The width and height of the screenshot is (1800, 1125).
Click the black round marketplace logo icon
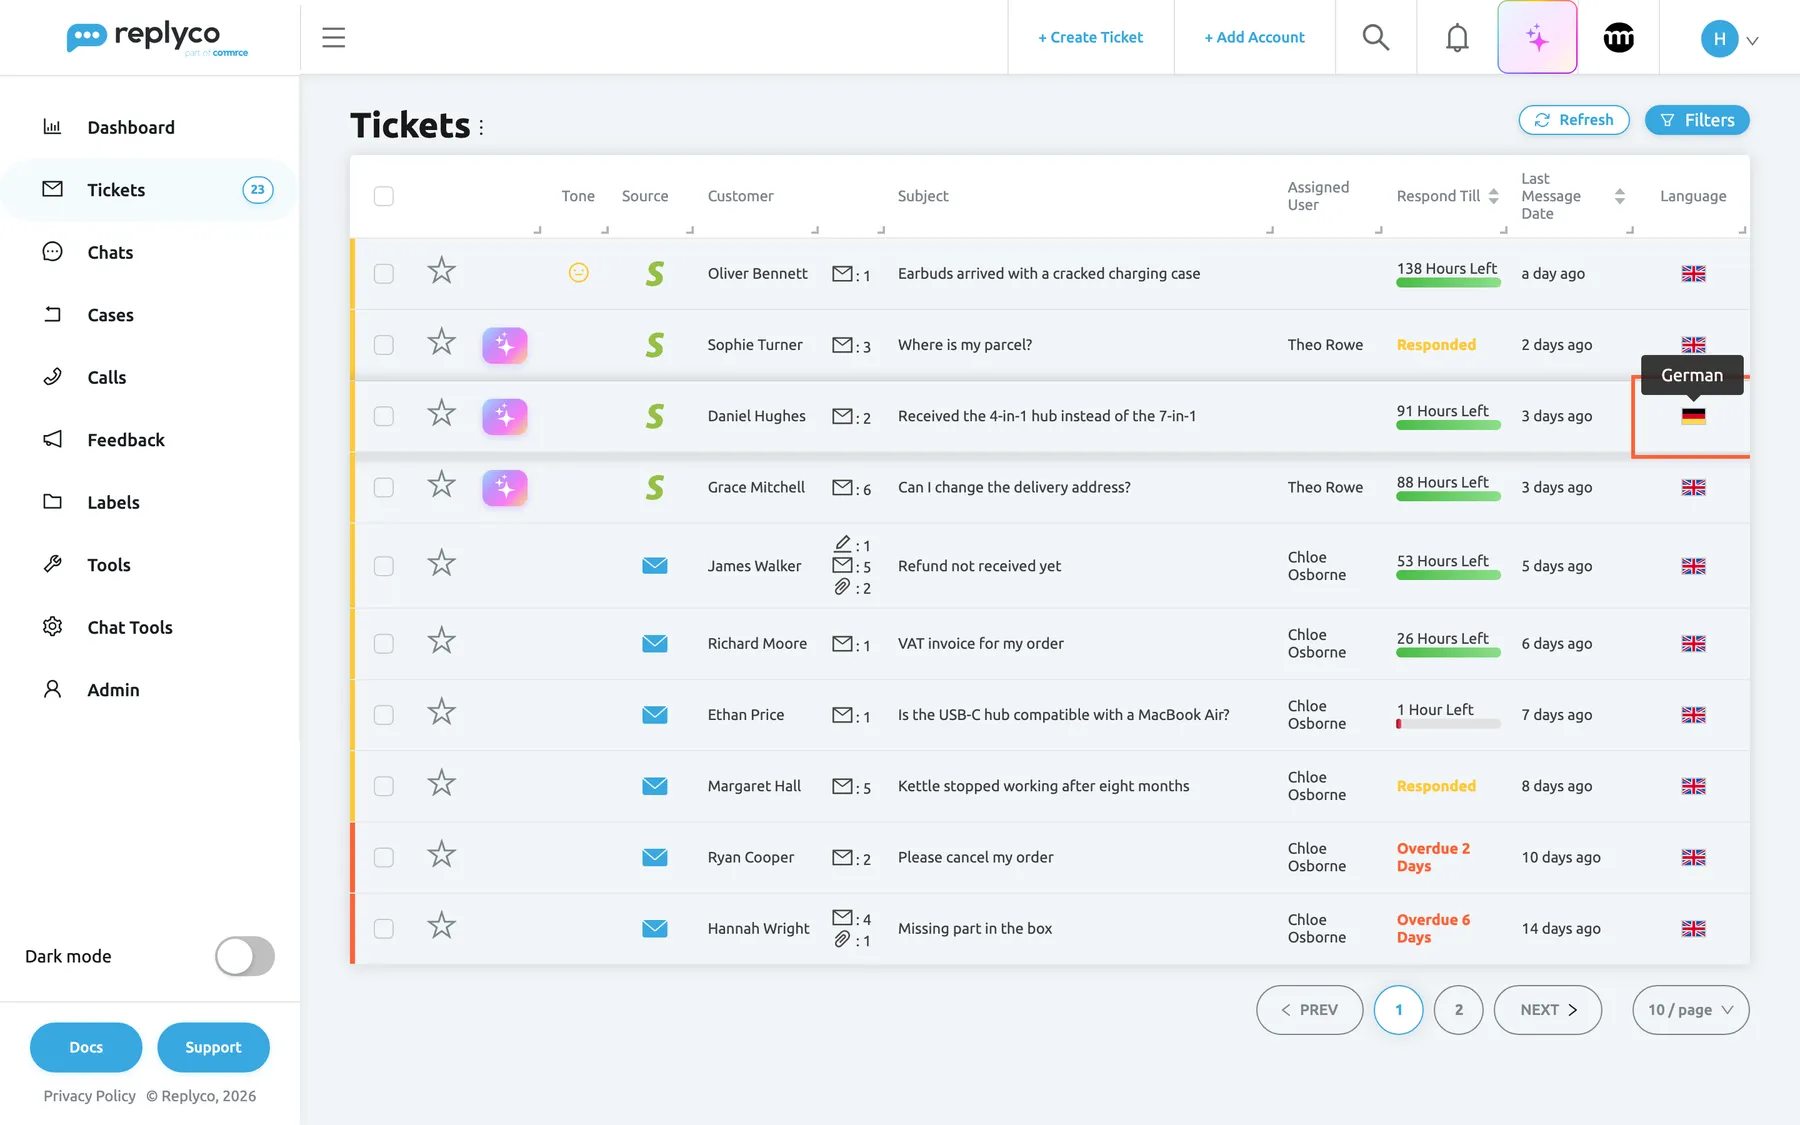coord(1618,38)
